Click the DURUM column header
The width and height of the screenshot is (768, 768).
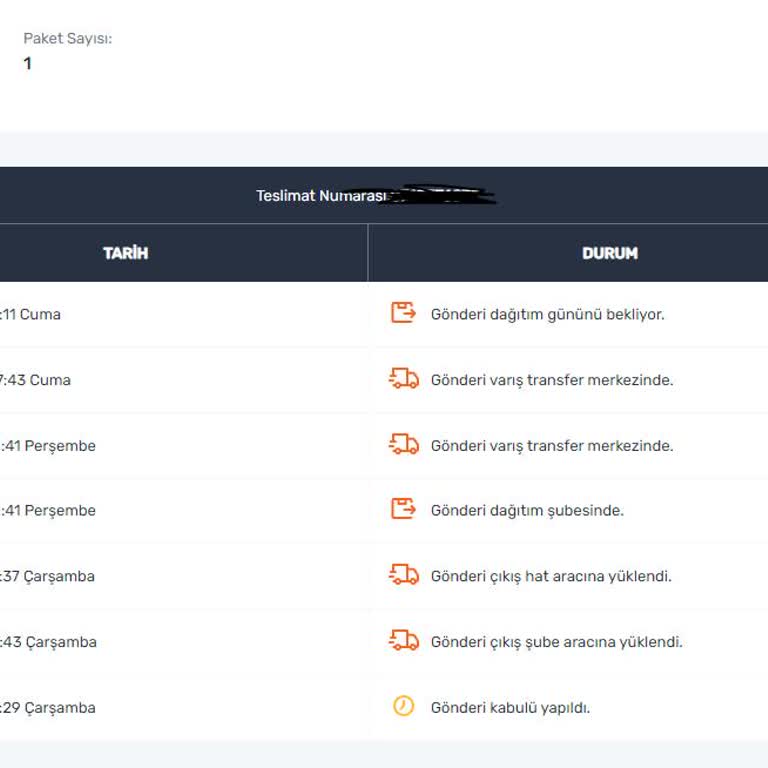pyautogui.click(x=610, y=253)
